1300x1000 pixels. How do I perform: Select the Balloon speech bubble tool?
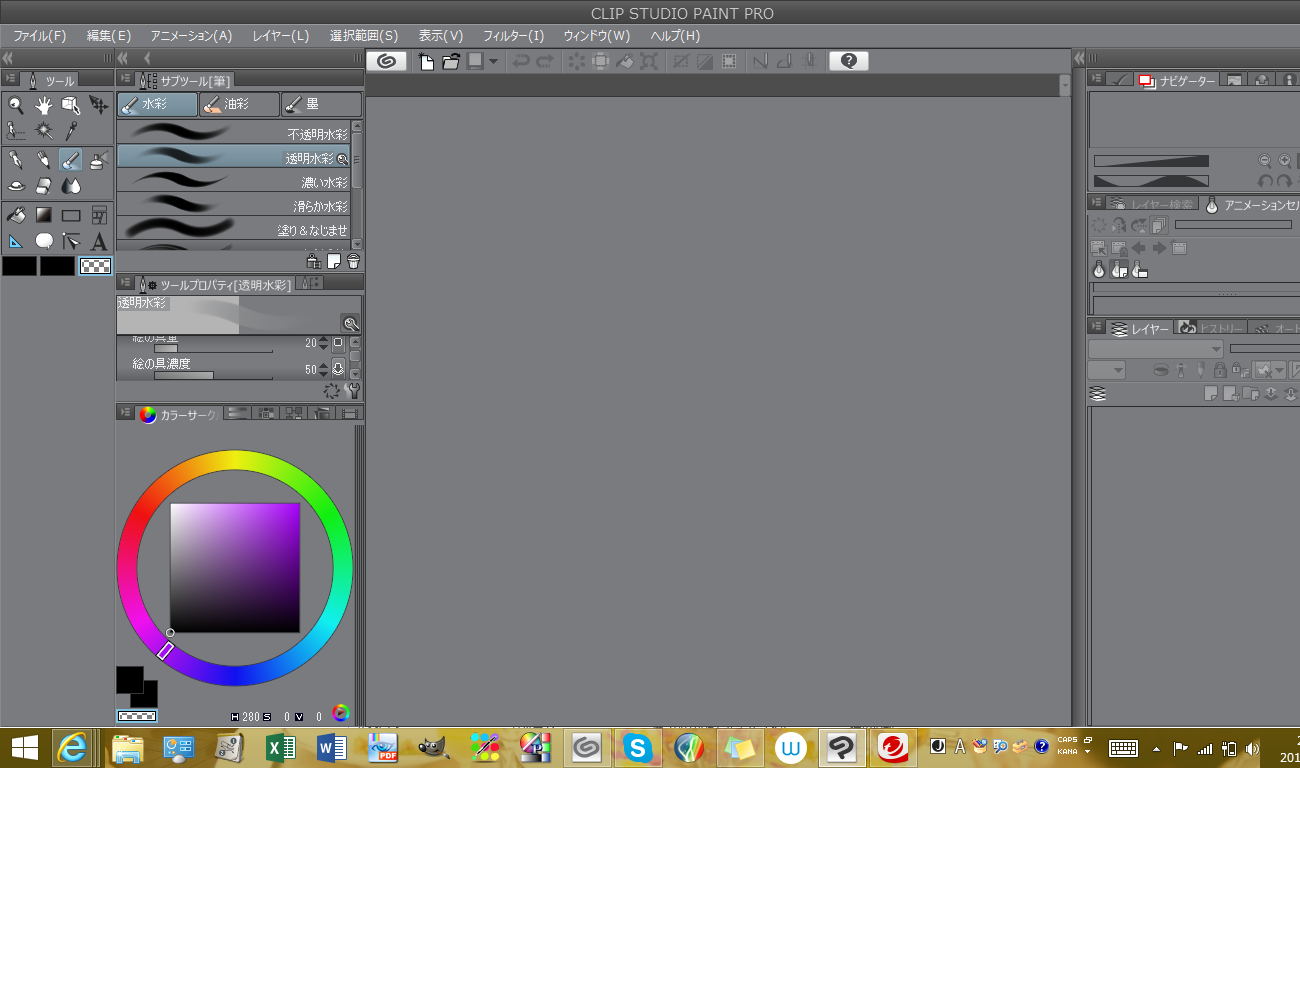coord(44,241)
